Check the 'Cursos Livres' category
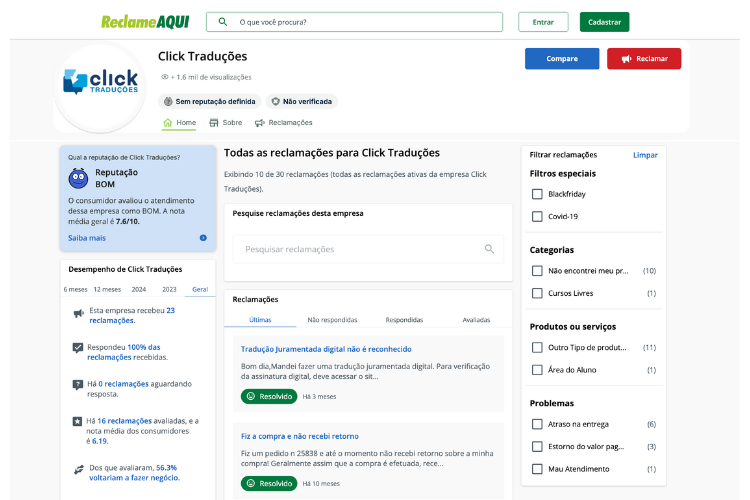The width and height of the screenshot is (750, 500). 537,293
